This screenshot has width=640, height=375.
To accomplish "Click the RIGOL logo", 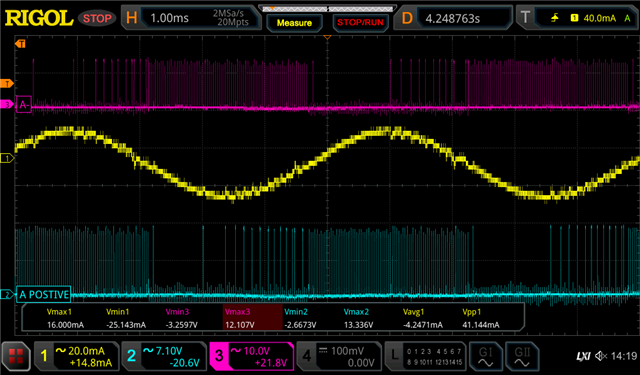I will pyautogui.click(x=39, y=18).
